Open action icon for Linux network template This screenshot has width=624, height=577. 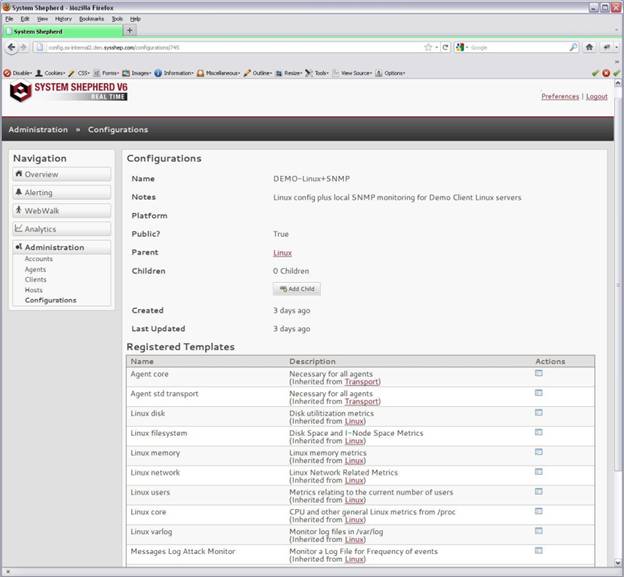538,472
